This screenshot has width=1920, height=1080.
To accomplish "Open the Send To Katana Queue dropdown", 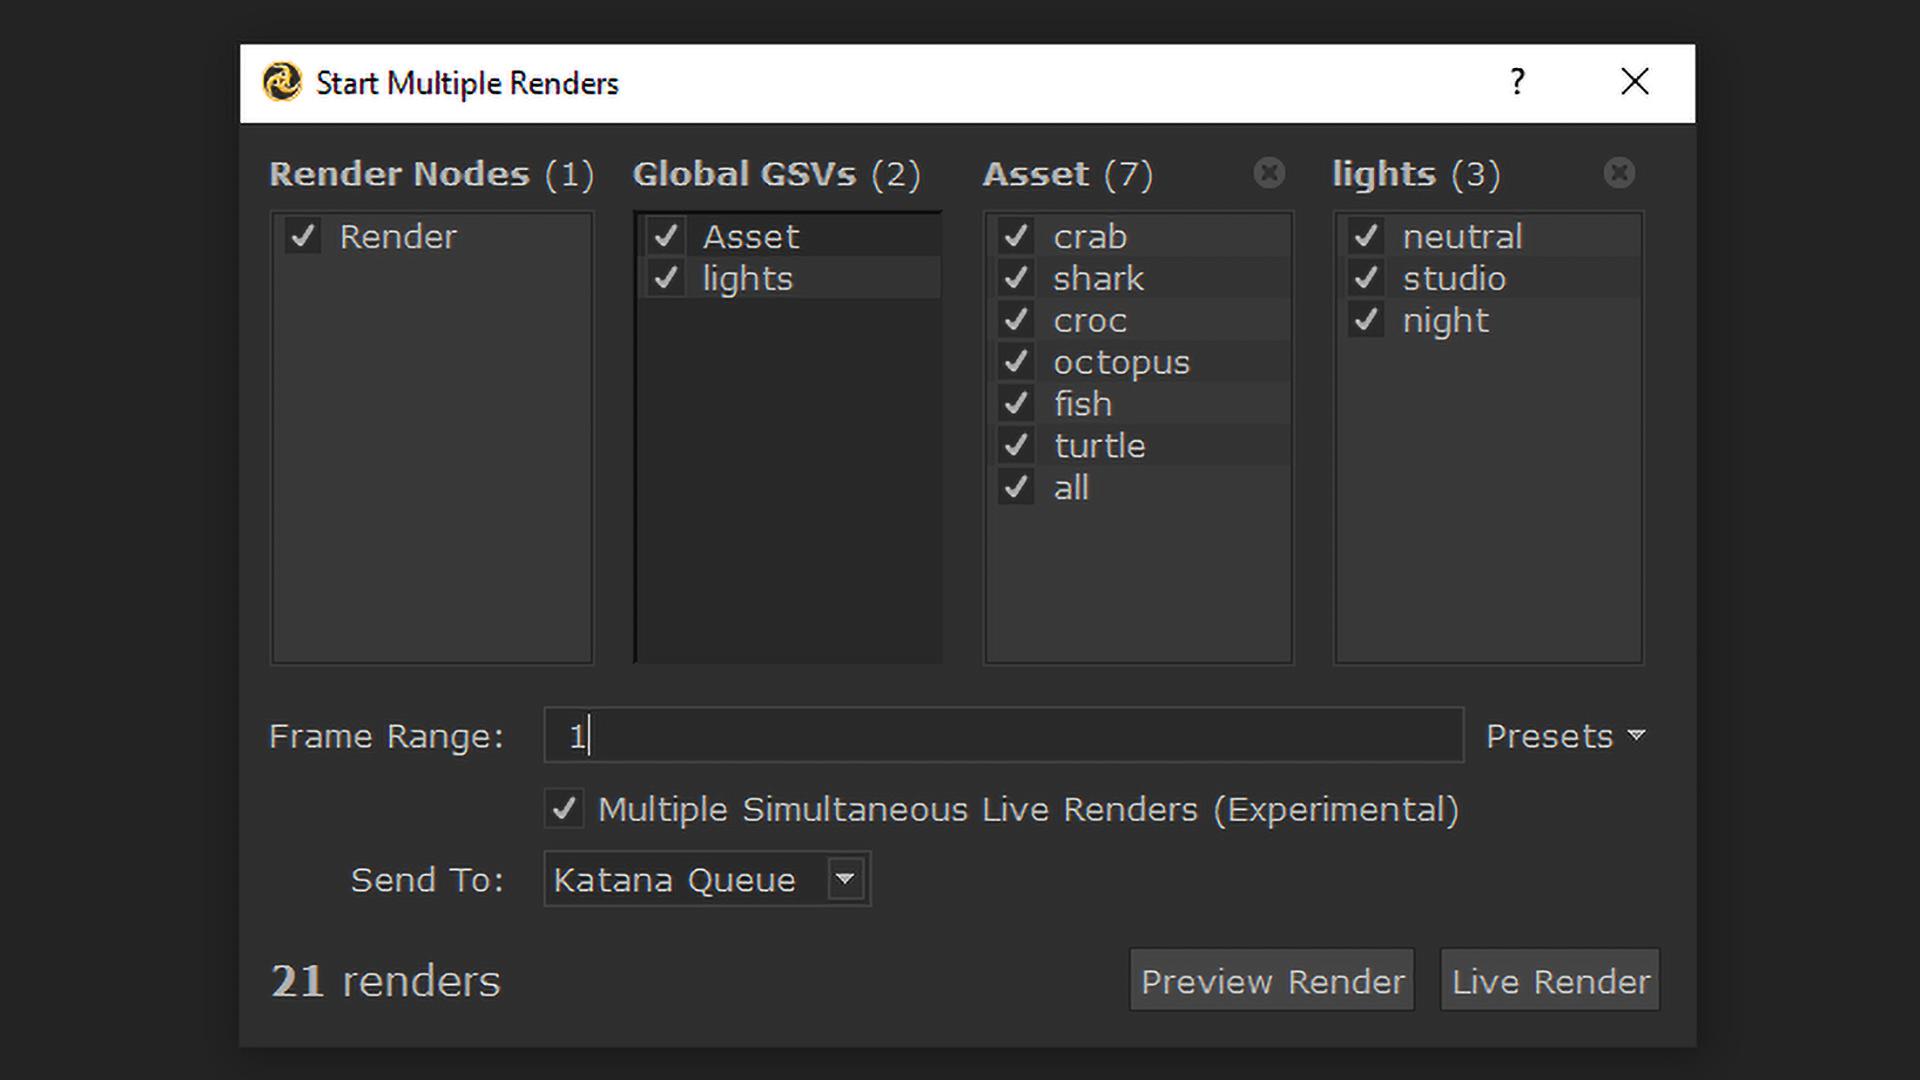I will [x=690, y=879].
